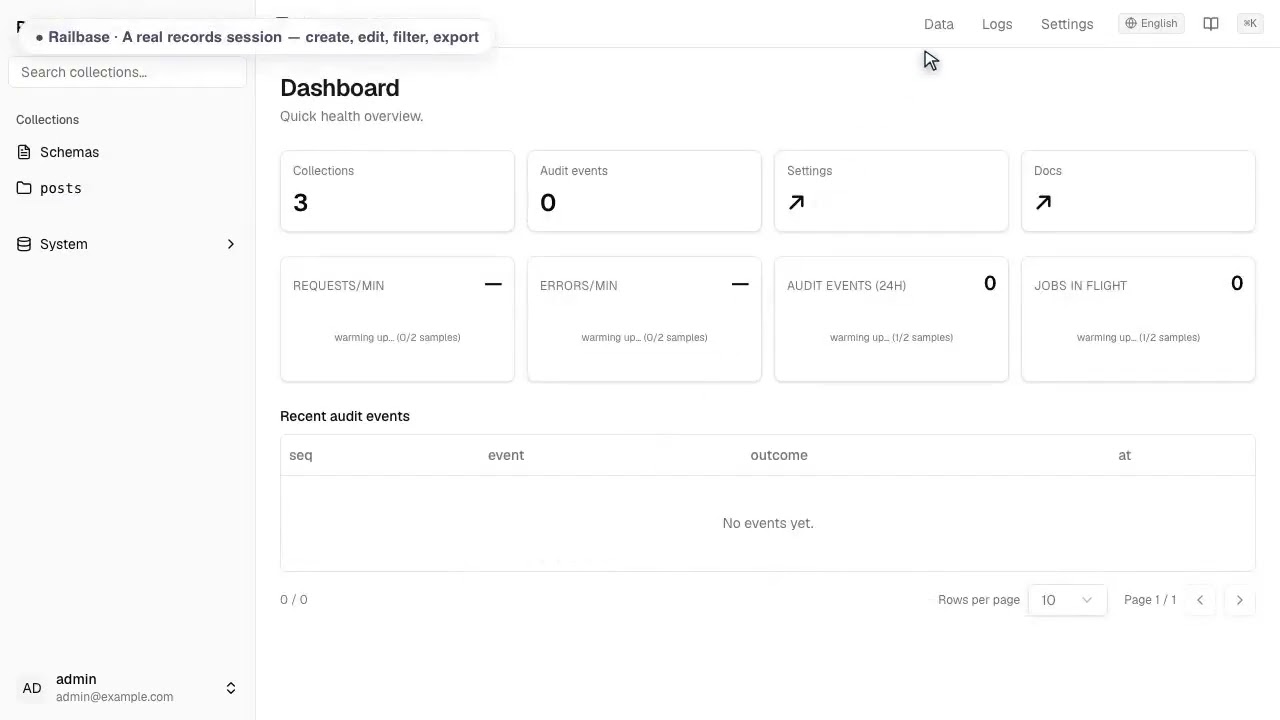This screenshot has height=720, width=1280.
Task: Click the 'Page 1 / 1' indicator
Action: 1150,600
